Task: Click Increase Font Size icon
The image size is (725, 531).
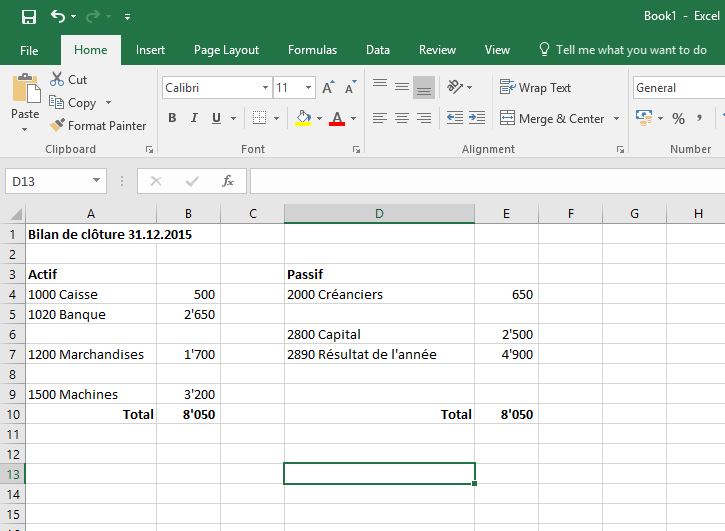Action: (329, 88)
